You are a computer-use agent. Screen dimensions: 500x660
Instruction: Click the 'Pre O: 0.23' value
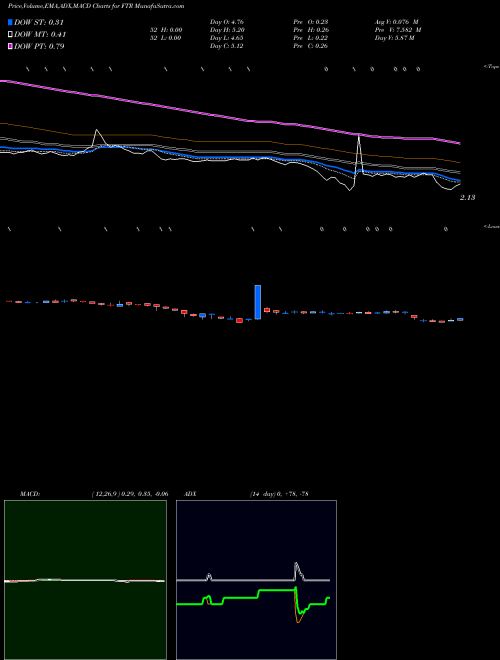(311, 22)
